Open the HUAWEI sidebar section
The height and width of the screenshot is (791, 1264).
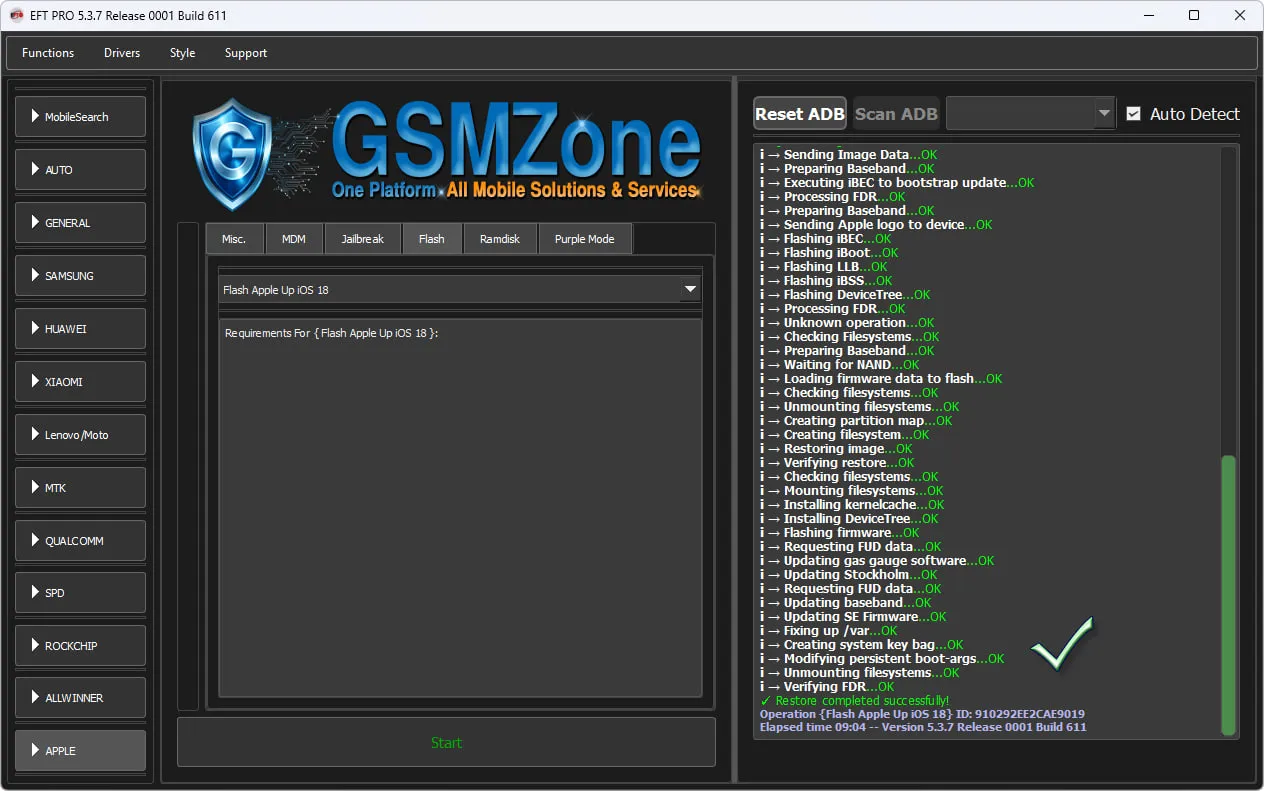click(x=80, y=329)
